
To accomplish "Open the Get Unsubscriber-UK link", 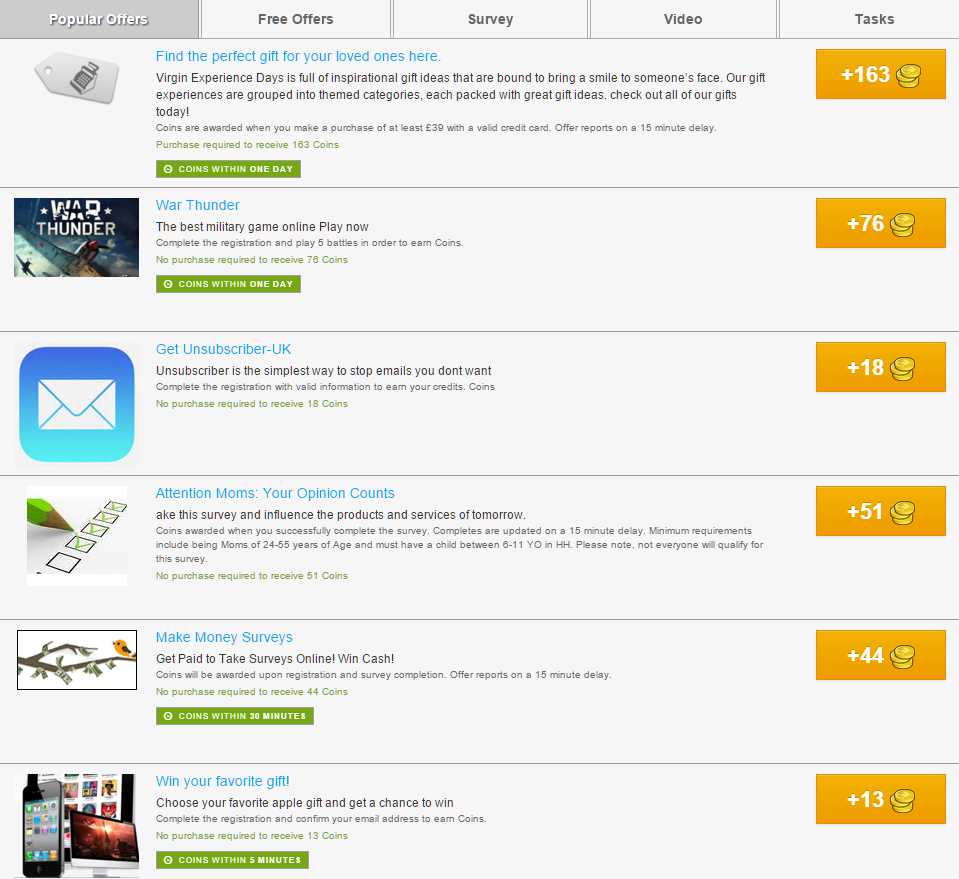I will (x=223, y=349).
